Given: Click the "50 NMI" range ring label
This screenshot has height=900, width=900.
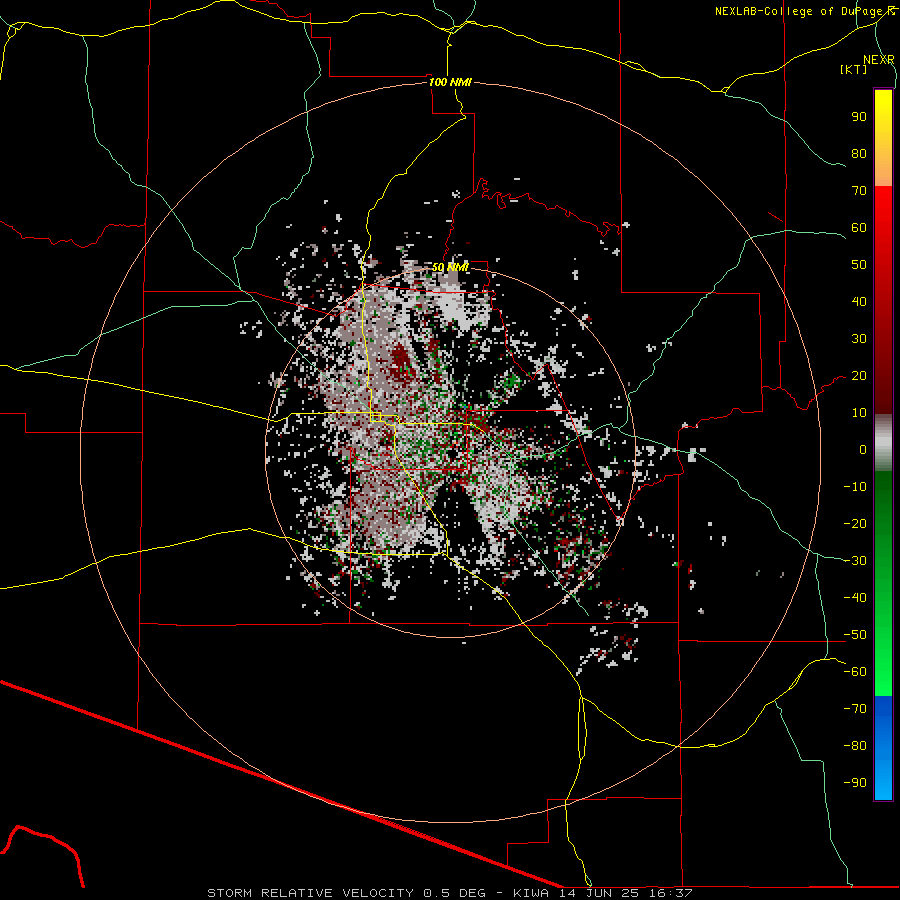Looking at the screenshot, I should point(450,267).
